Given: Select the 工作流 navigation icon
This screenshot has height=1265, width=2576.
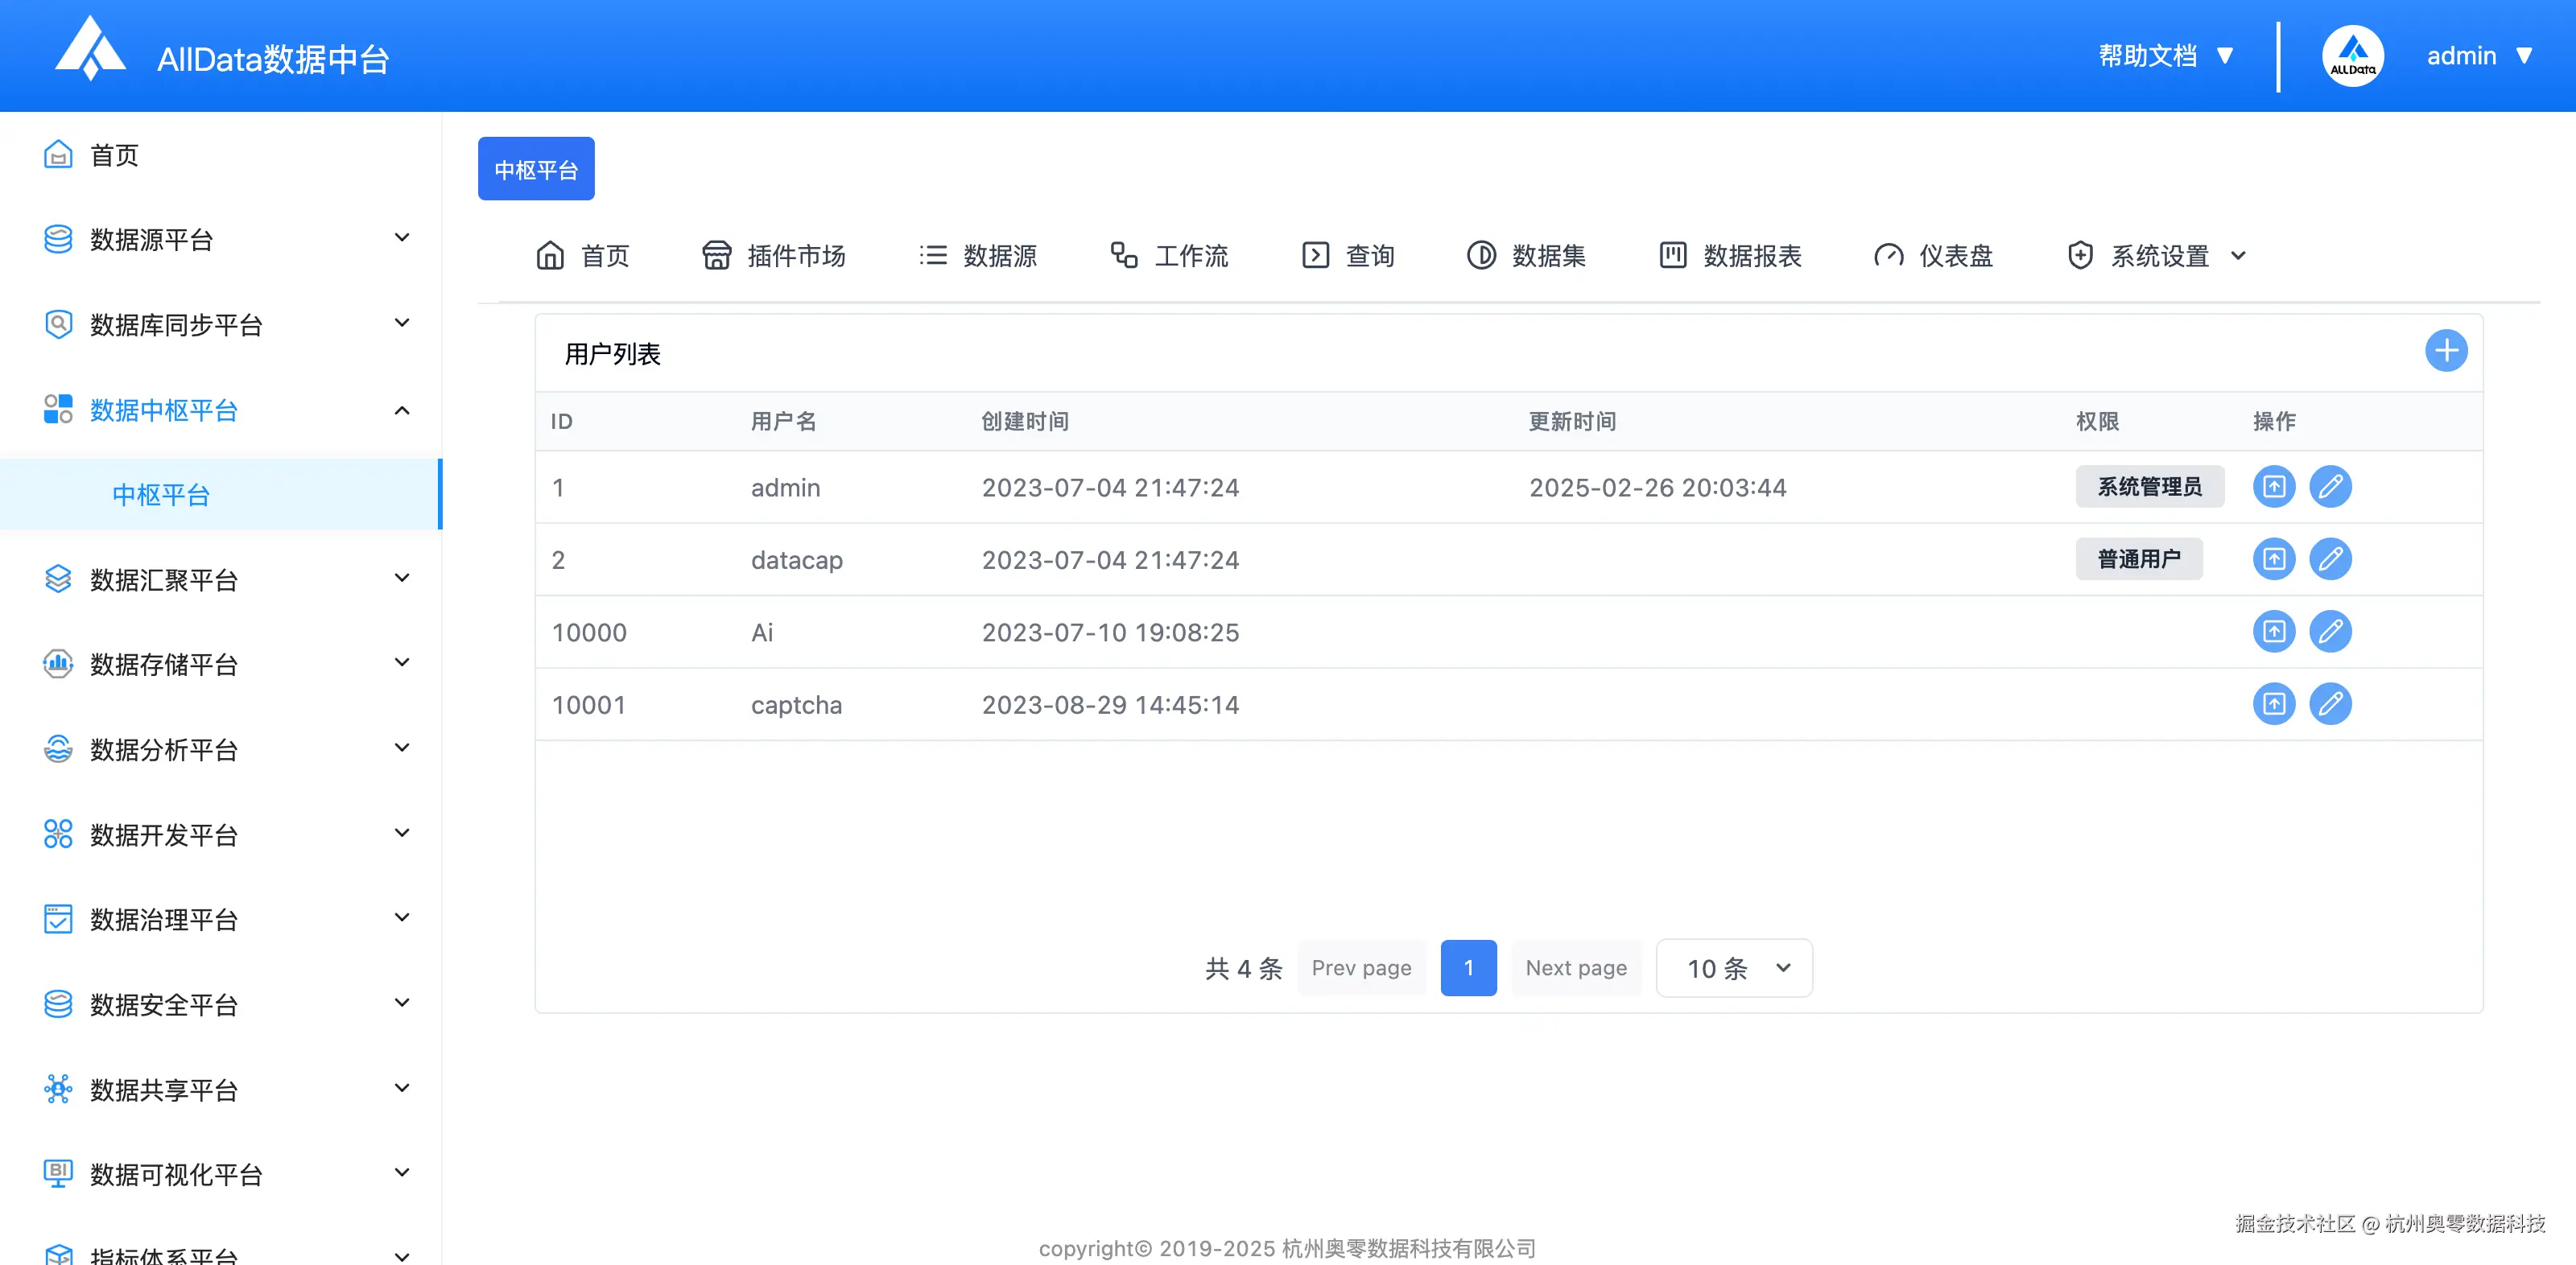Looking at the screenshot, I should (x=1122, y=255).
